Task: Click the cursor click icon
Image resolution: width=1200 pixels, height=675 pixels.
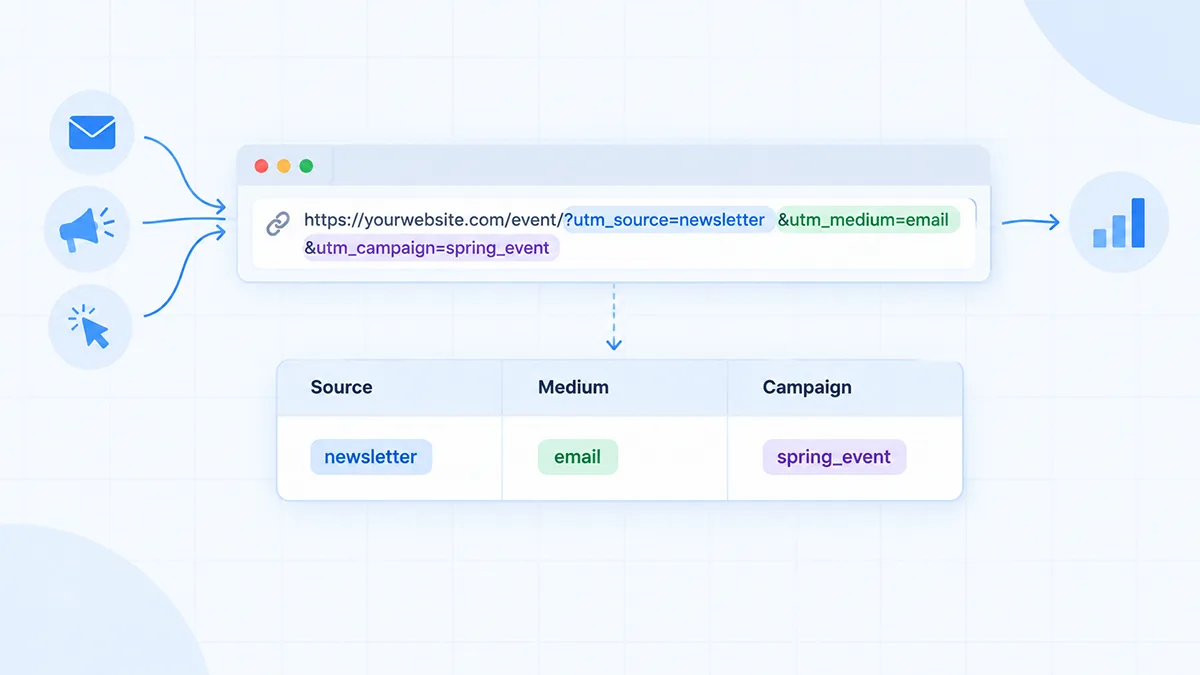Action: (89, 327)
